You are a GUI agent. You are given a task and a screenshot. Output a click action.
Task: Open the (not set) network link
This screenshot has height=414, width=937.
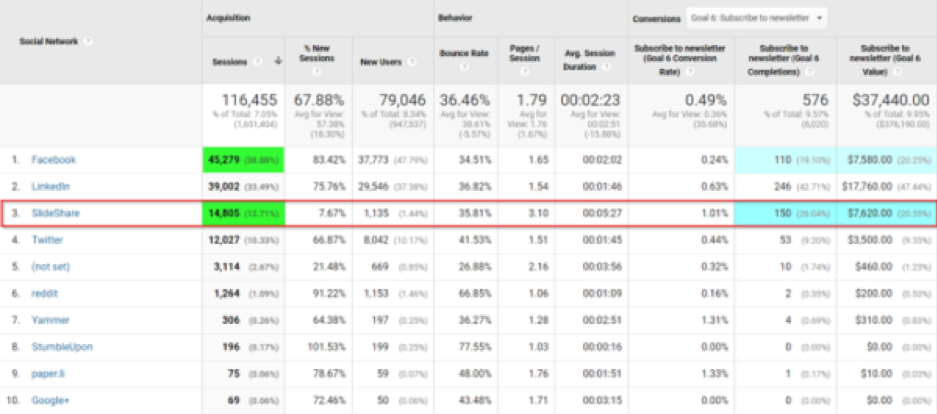(51, 266)
